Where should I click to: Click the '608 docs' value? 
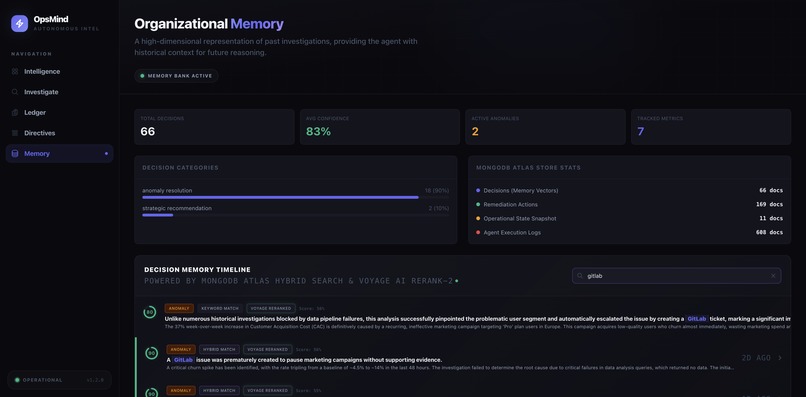click(770, 232)
